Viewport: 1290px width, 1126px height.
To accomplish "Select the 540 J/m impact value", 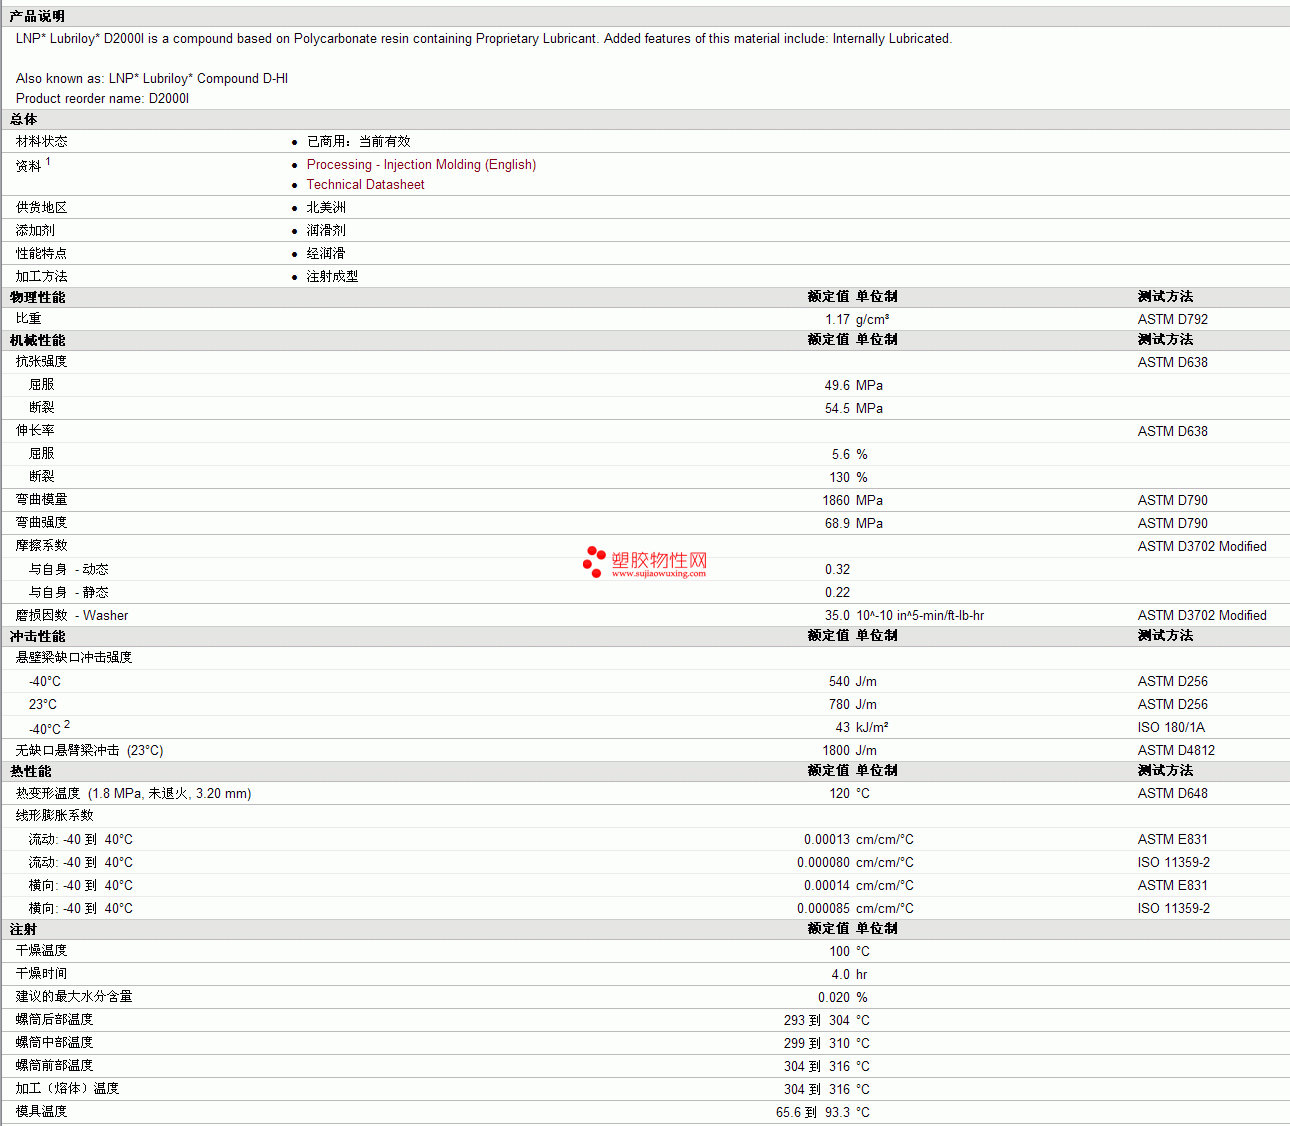I will [853, 682].
